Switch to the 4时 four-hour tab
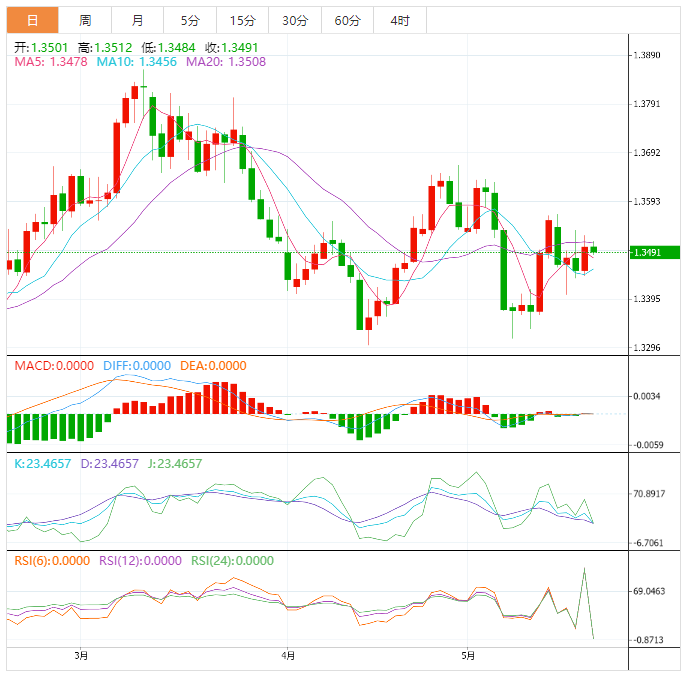 399,20
